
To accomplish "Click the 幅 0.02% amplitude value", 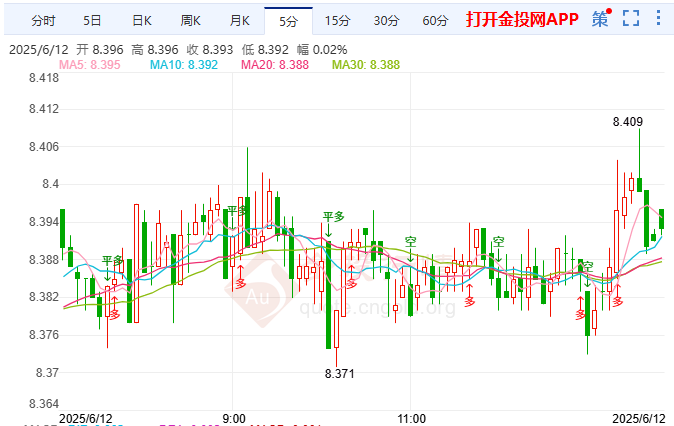I will 322,50.
